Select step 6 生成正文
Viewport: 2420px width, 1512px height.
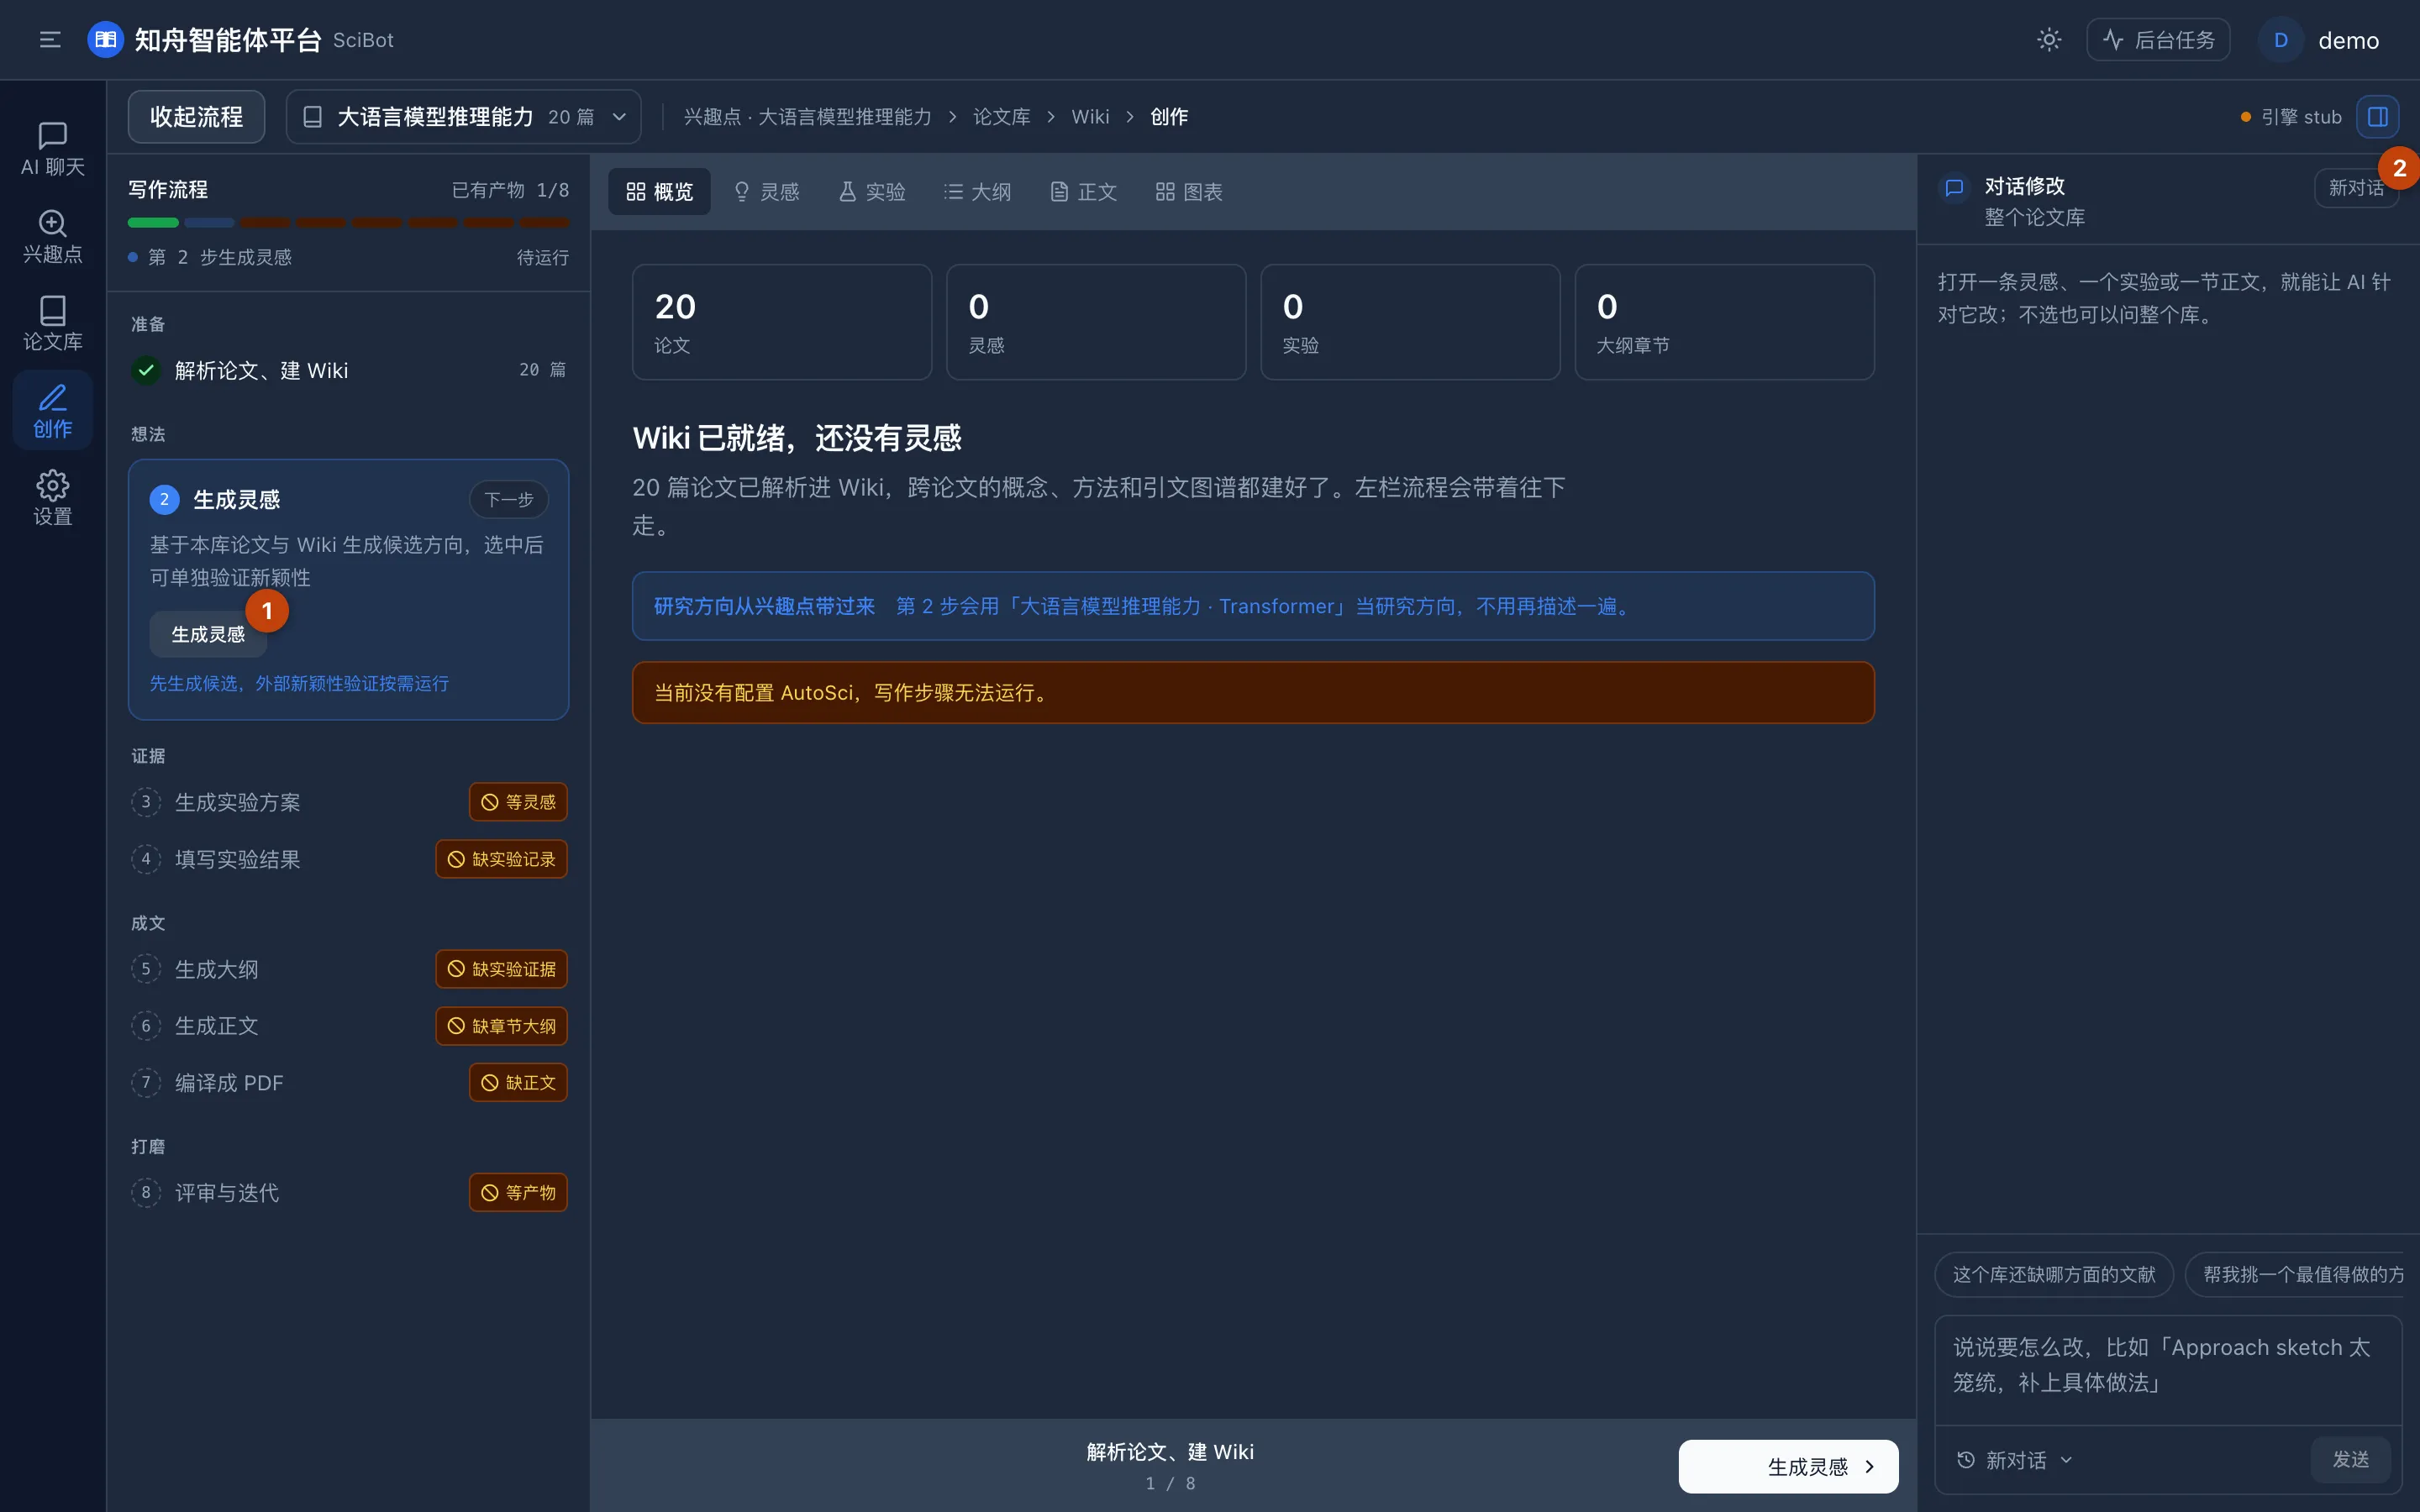tap(348, 1026)
